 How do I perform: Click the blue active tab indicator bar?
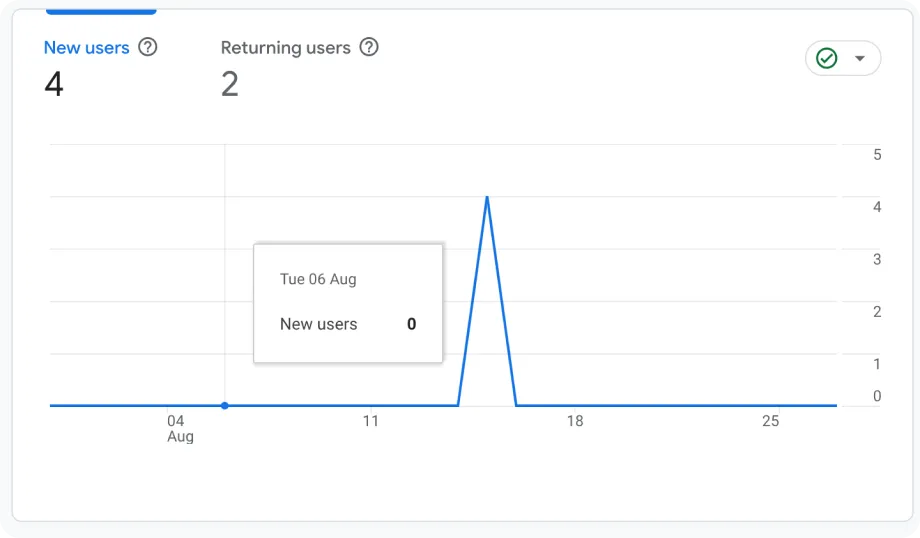(x=101, y=11)
